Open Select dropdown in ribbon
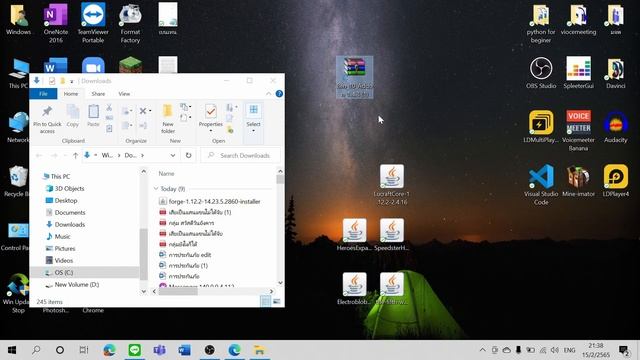This screenshot has width=640, height=360. [x=253, y=131]
